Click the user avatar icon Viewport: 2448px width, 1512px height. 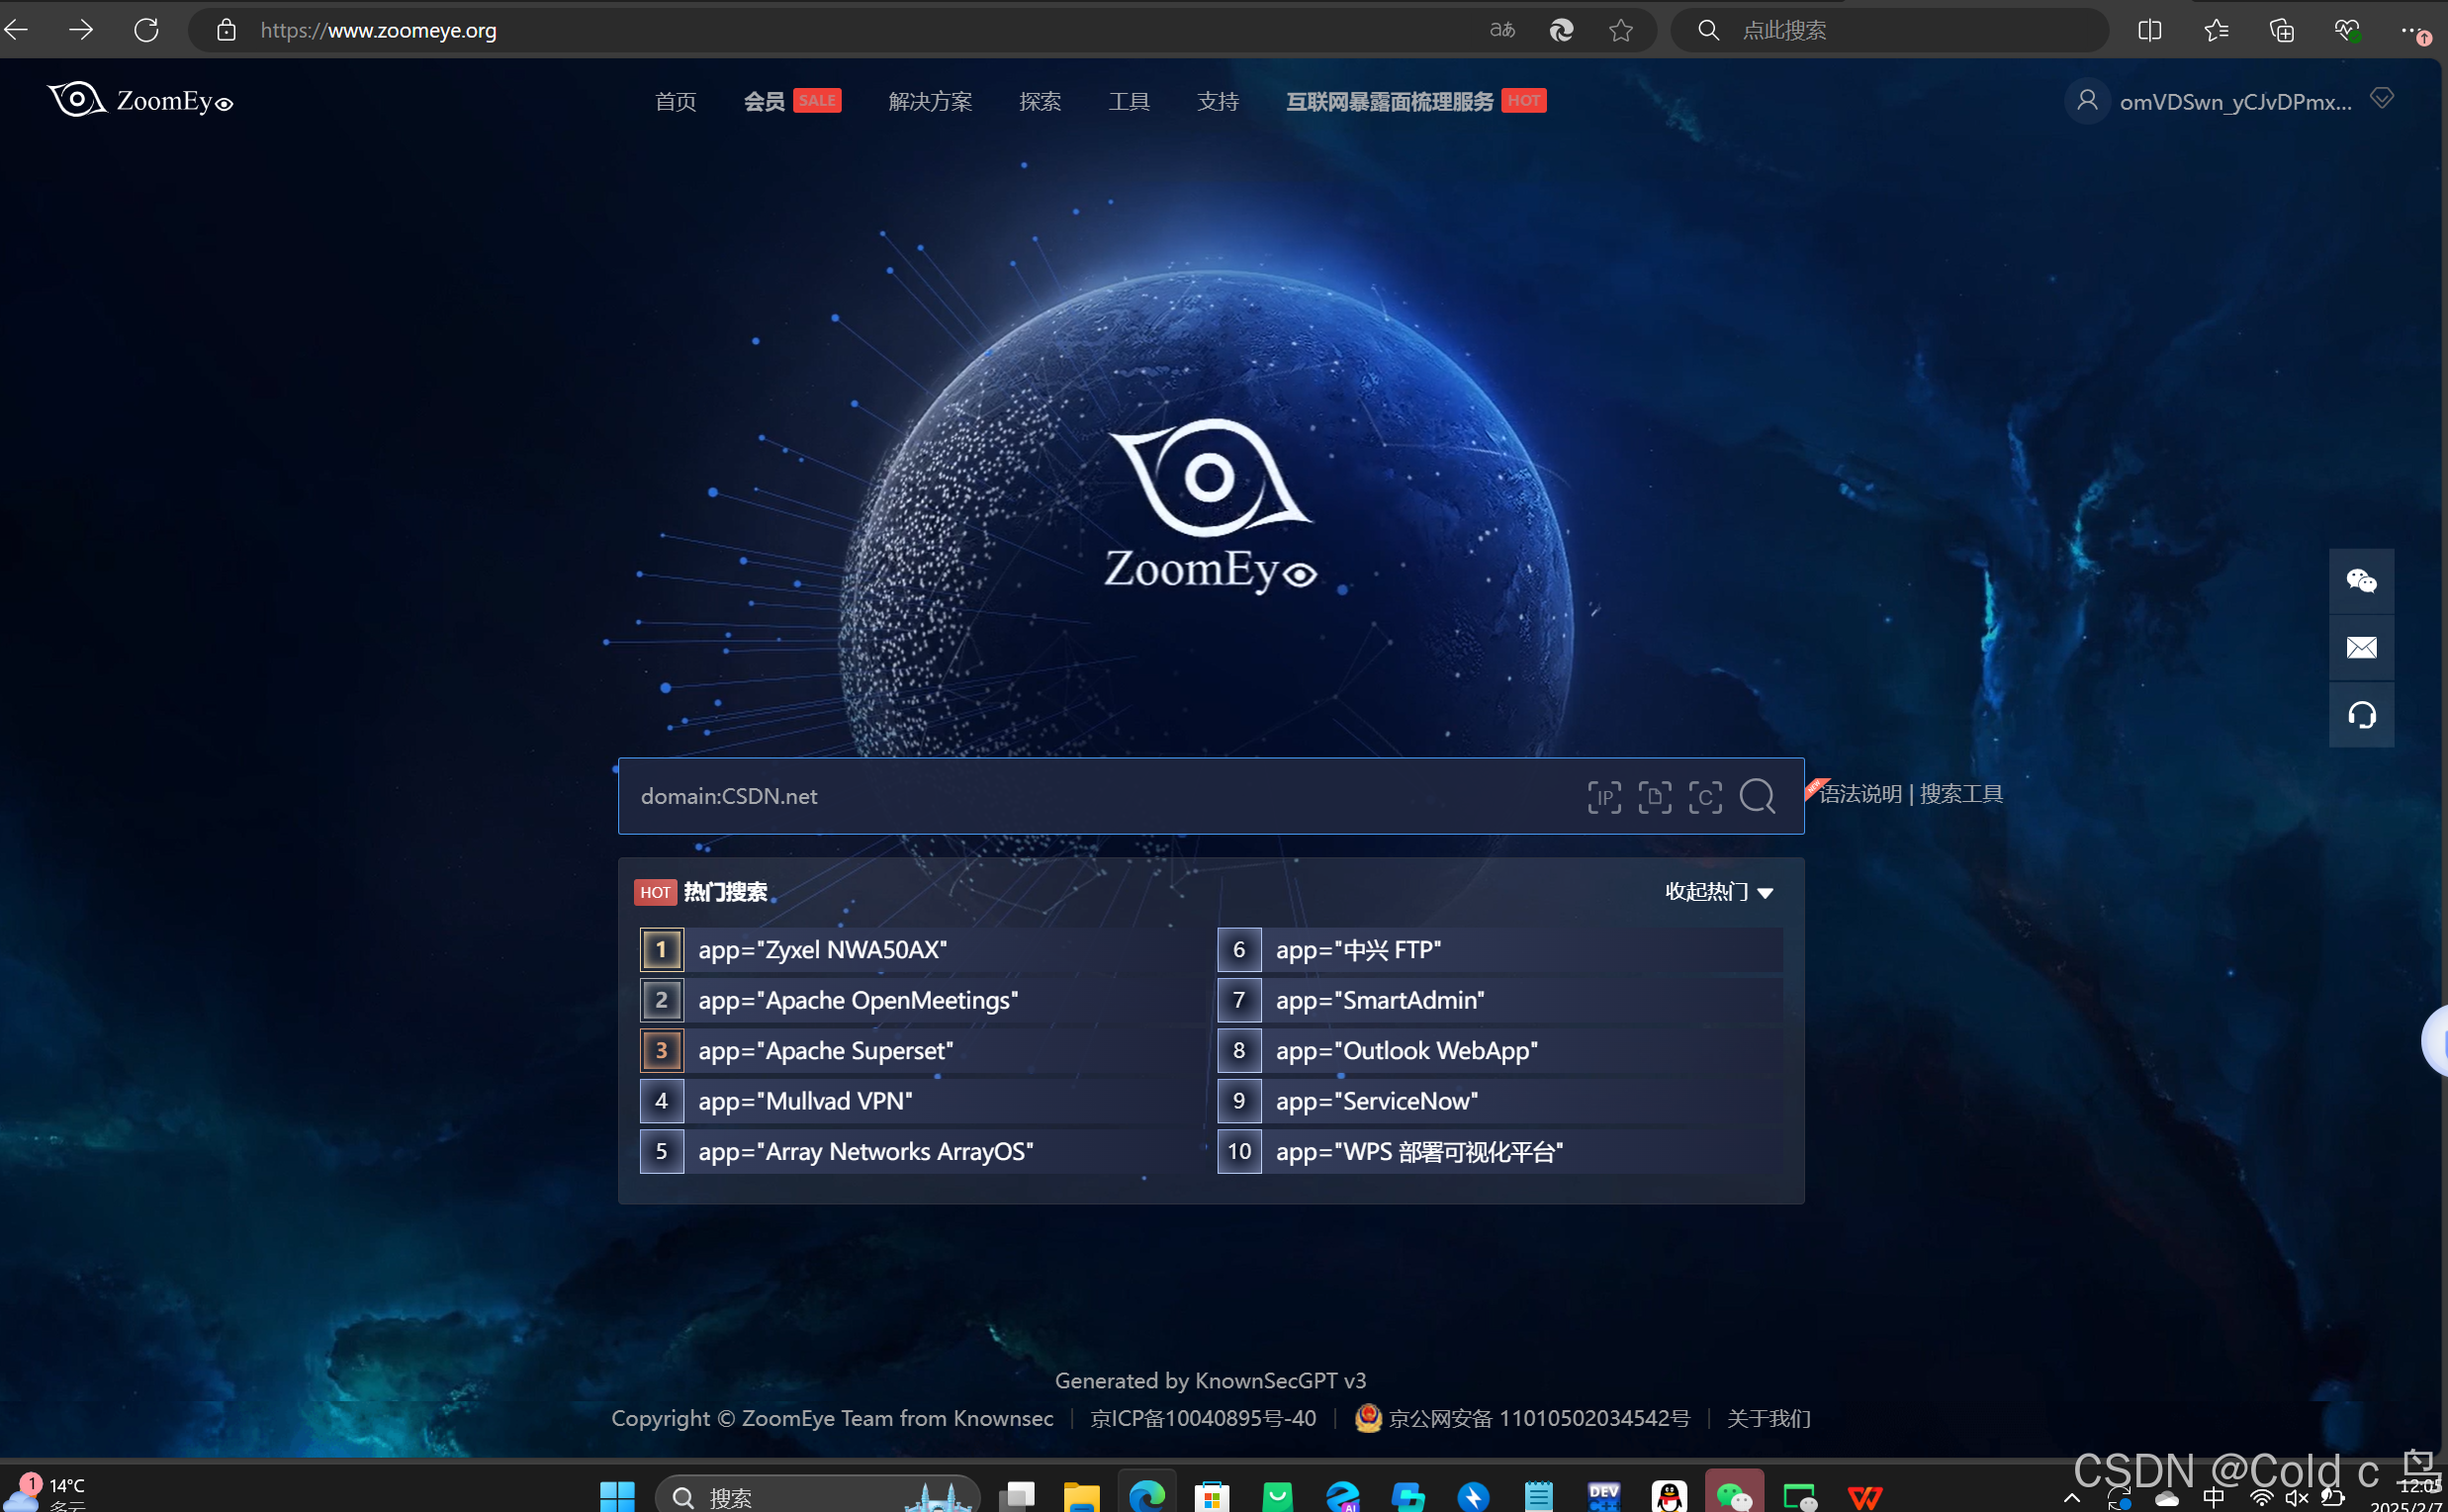(x=2087, y=101)
